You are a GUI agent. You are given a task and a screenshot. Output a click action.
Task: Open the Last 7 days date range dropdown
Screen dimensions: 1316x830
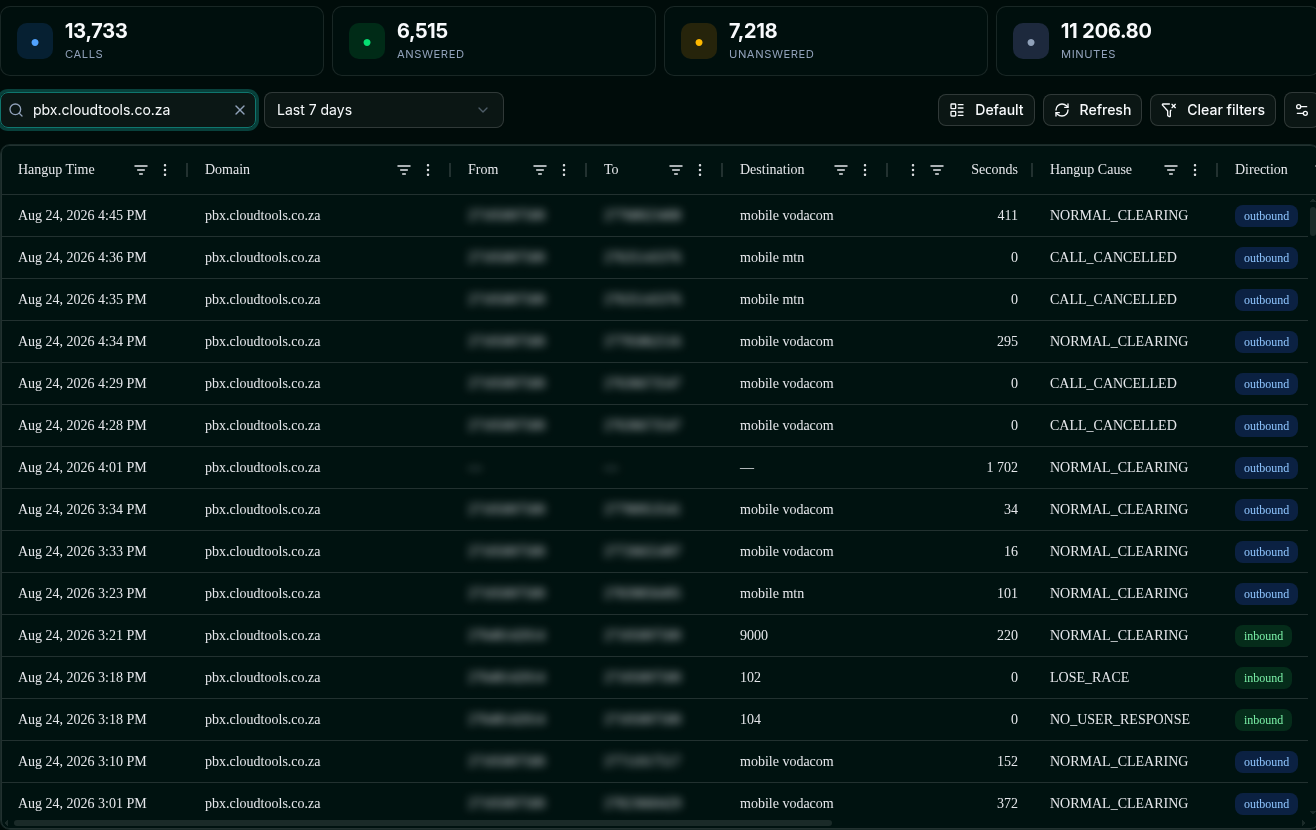pyautogui.click(x=384, y=110)
